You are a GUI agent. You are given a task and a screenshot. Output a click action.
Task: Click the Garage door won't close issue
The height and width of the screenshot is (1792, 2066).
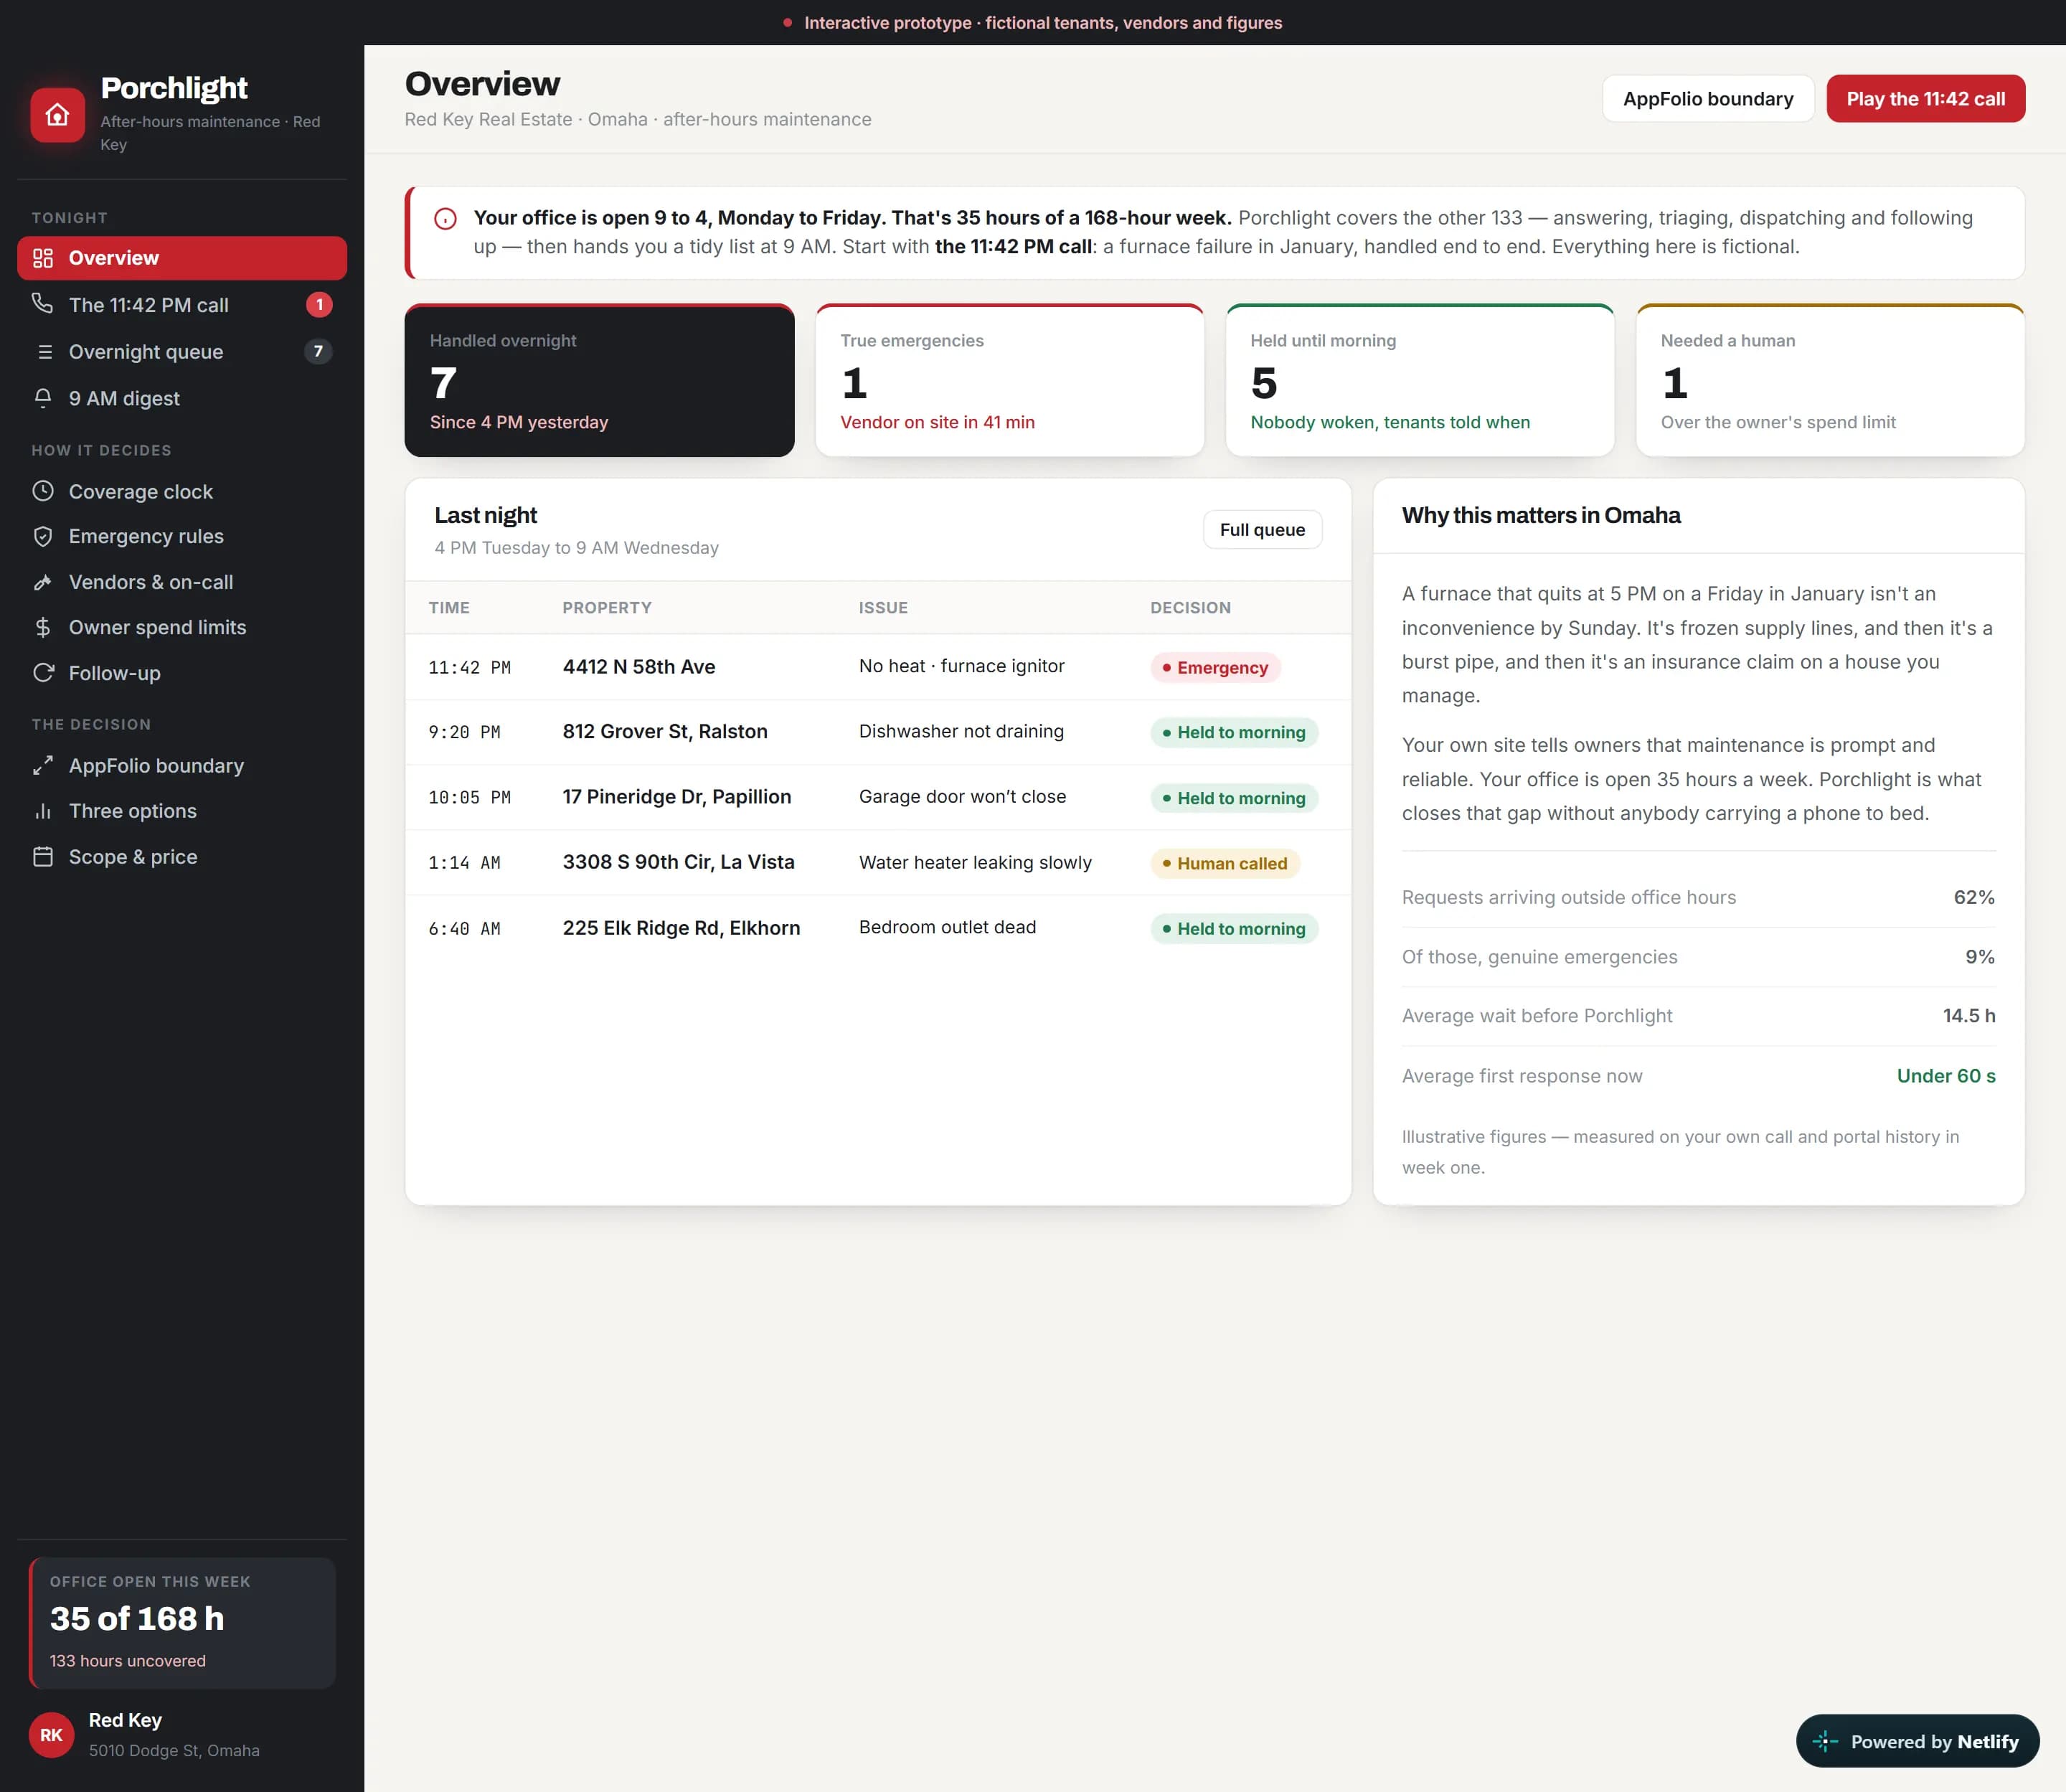(x=962, y=797)
